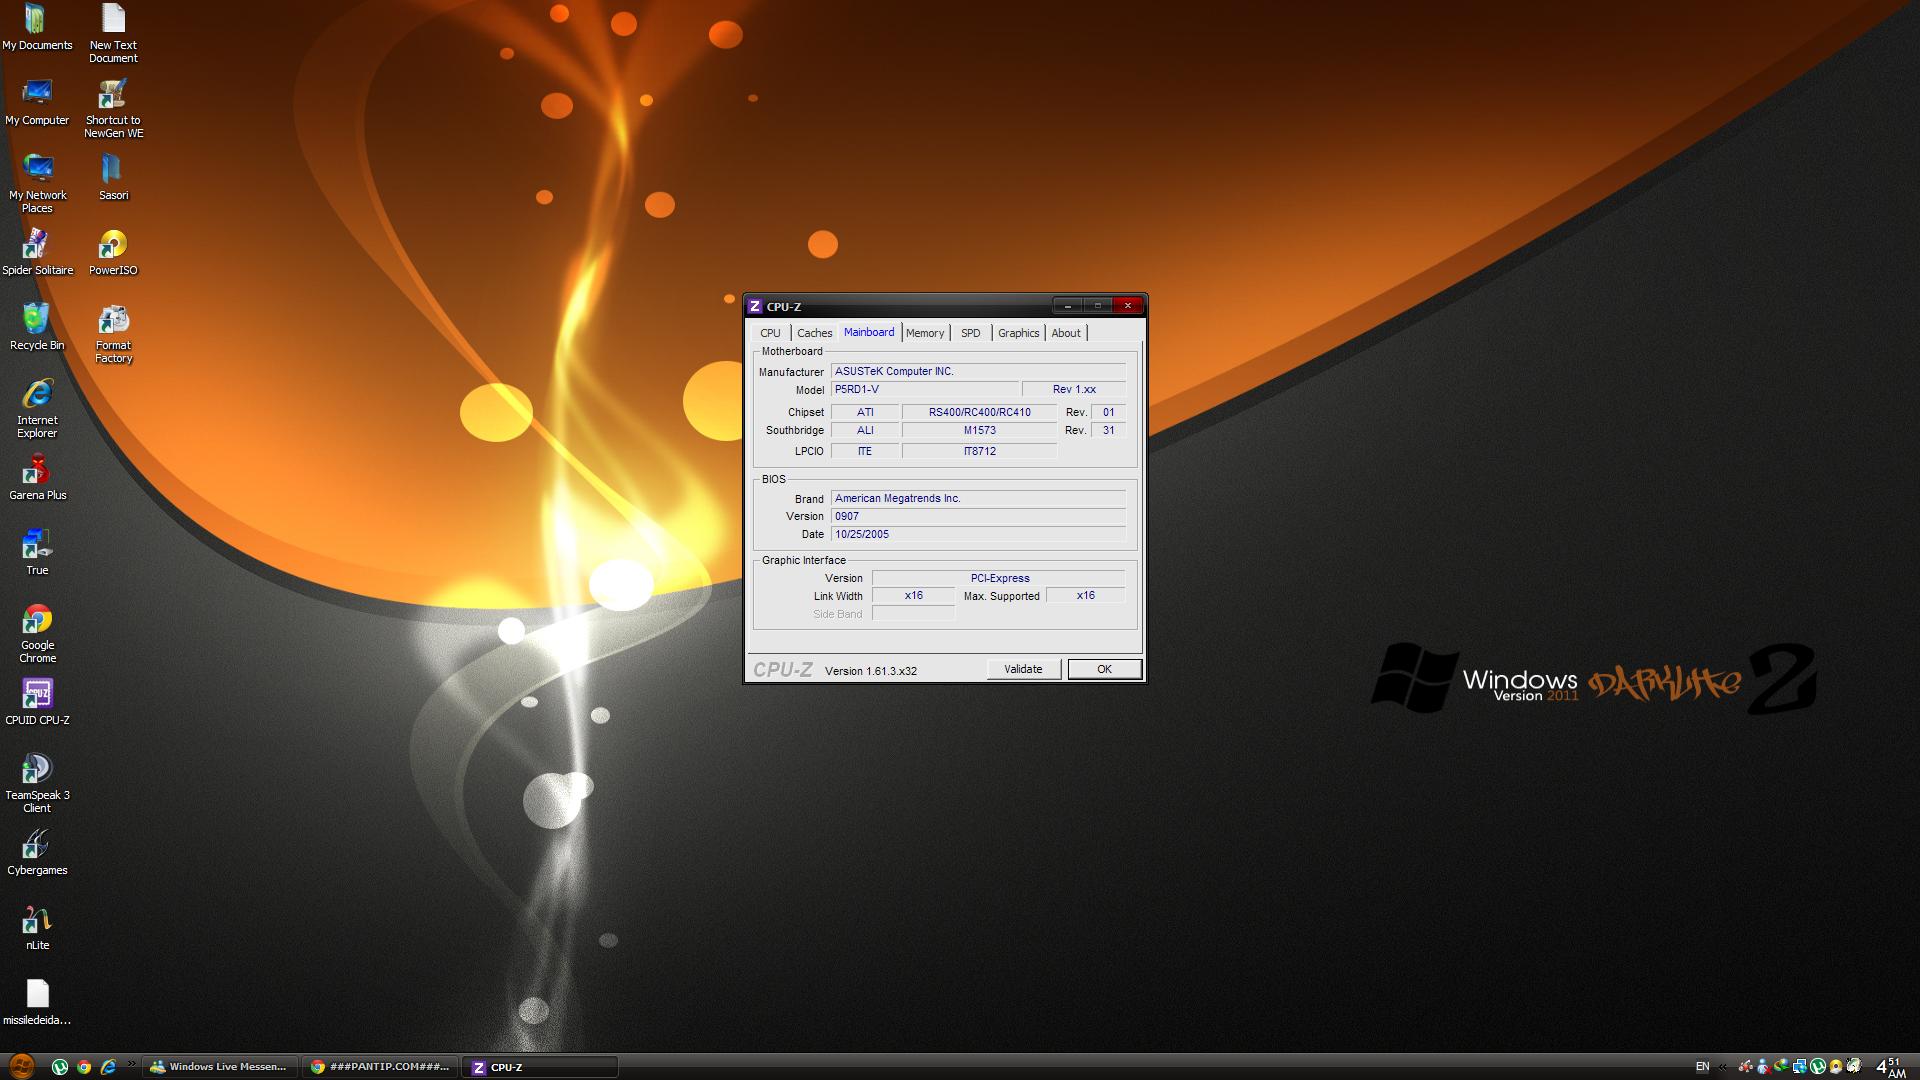Click OK in the CPU-Z window
Viewport: 1920px width, 1080px height.
1104,669
